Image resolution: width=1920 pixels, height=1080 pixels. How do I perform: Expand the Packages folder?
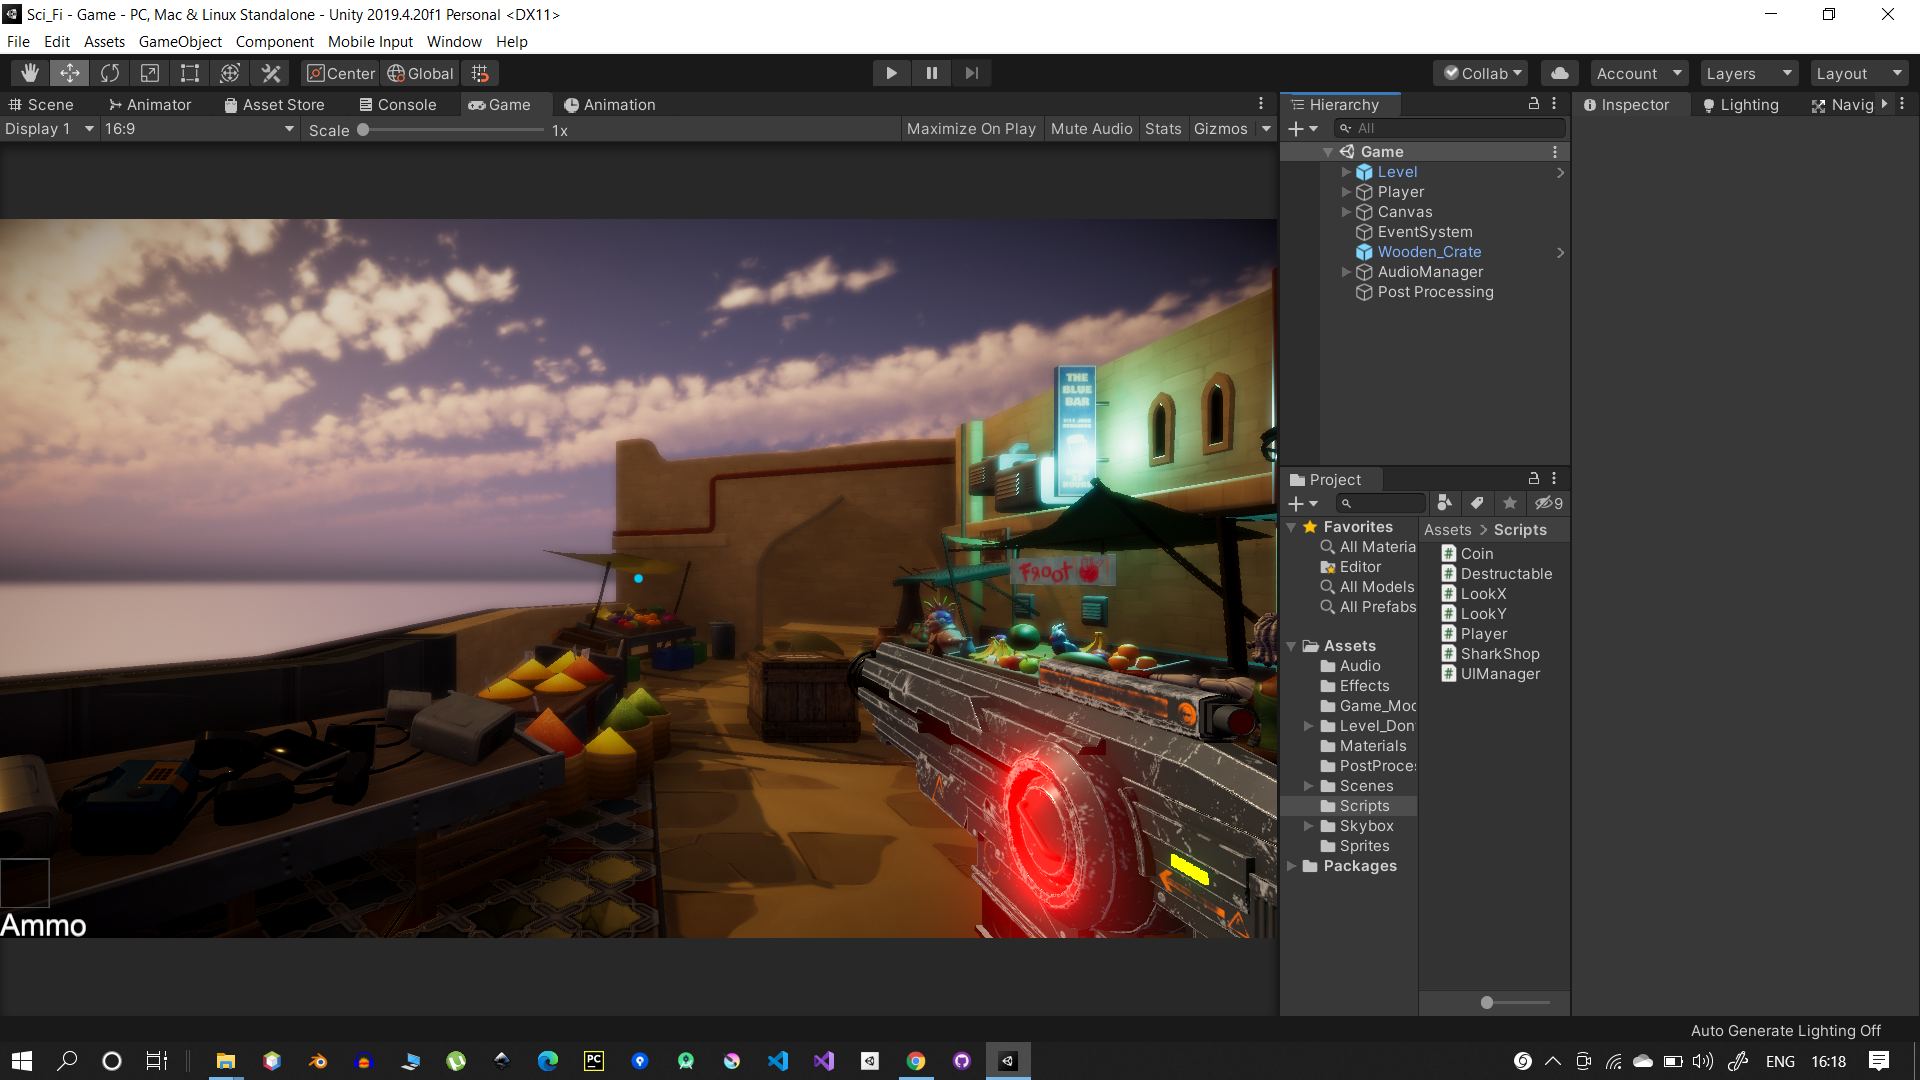coord(1292,866)
